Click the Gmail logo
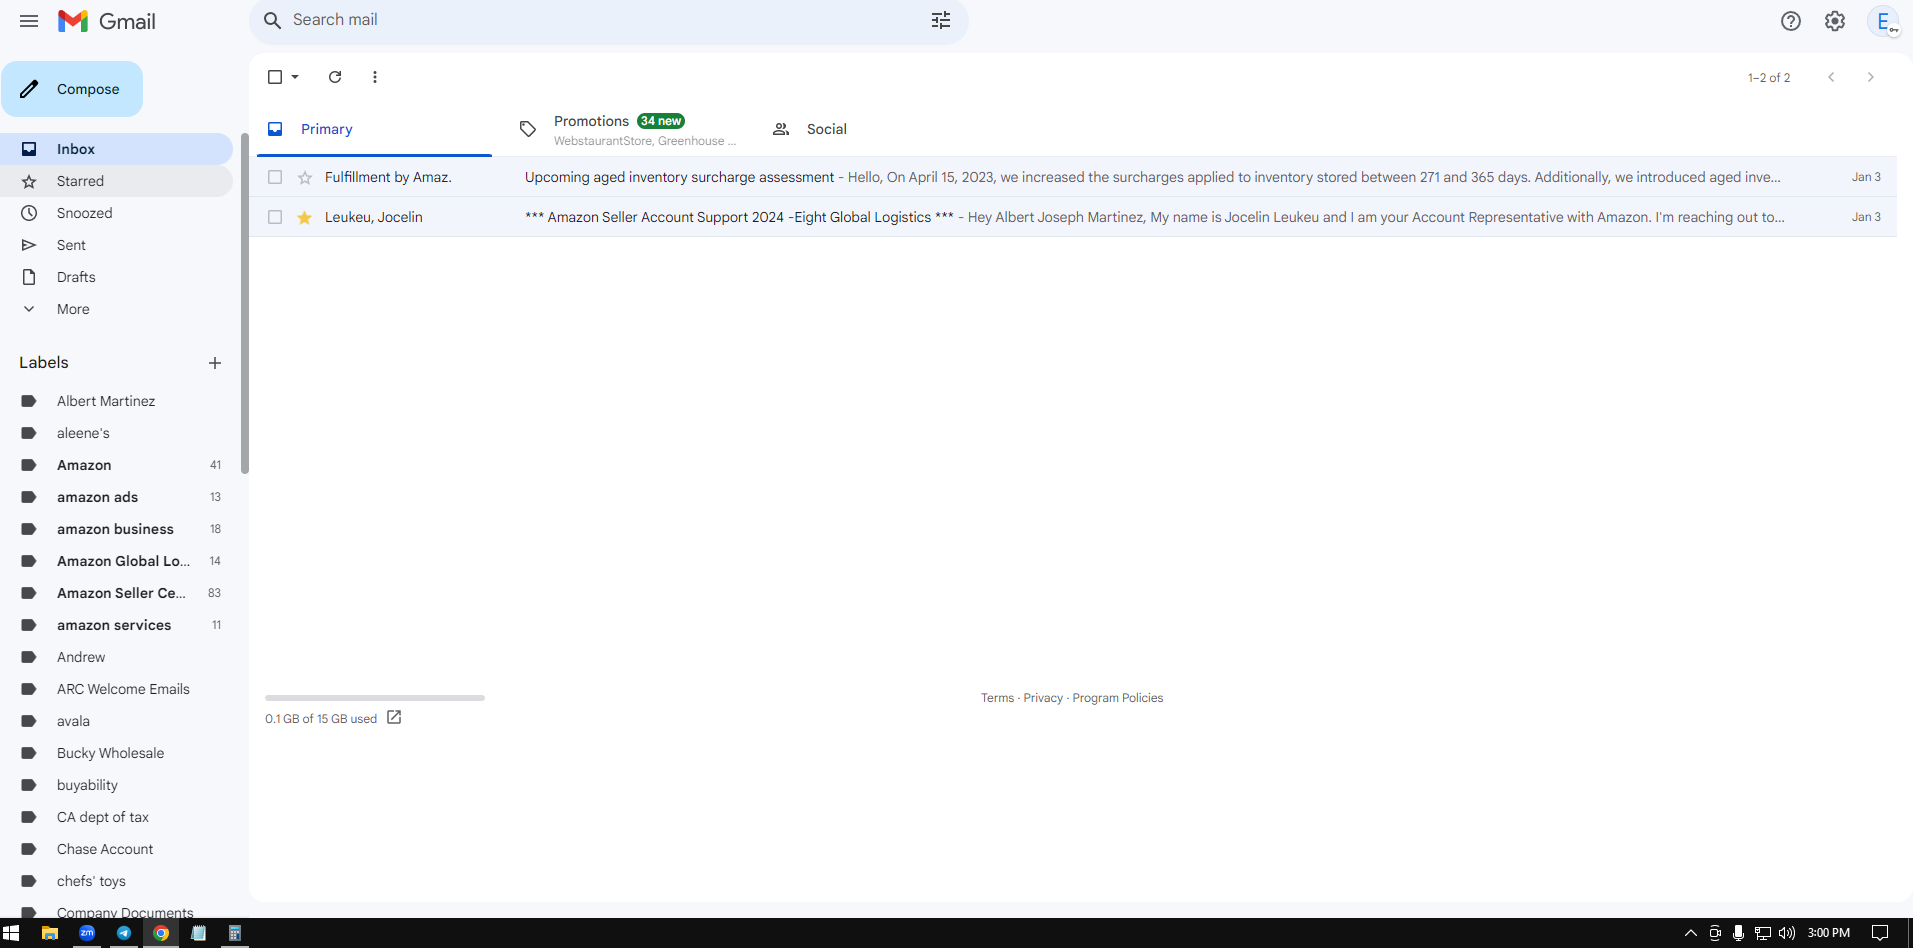The height and width of the screenshot is (948, 1913). pos(107,21)
